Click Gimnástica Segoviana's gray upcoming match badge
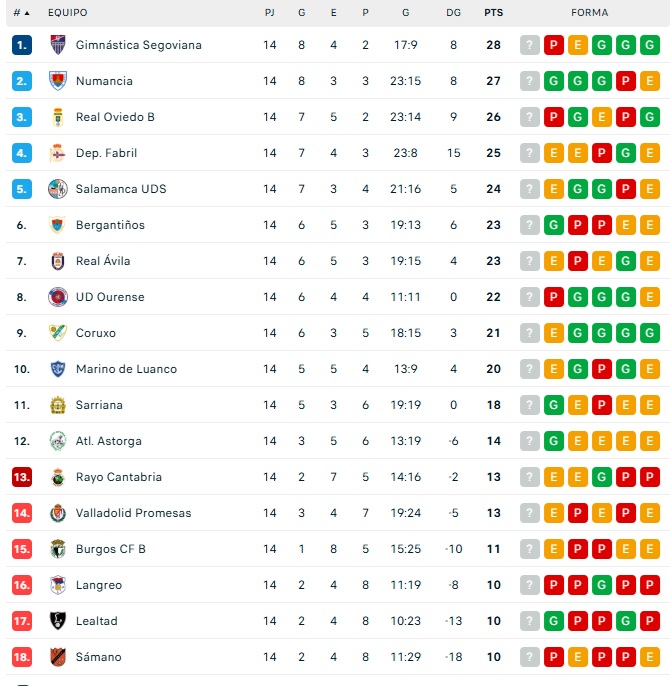This screenshot has height=686, width=670. pyautogui.click(x=530, y=45)
